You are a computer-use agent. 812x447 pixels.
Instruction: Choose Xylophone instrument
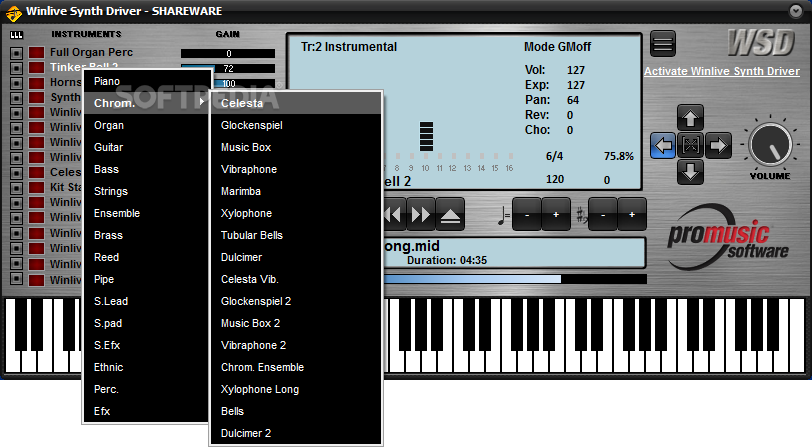pos(296,213)
